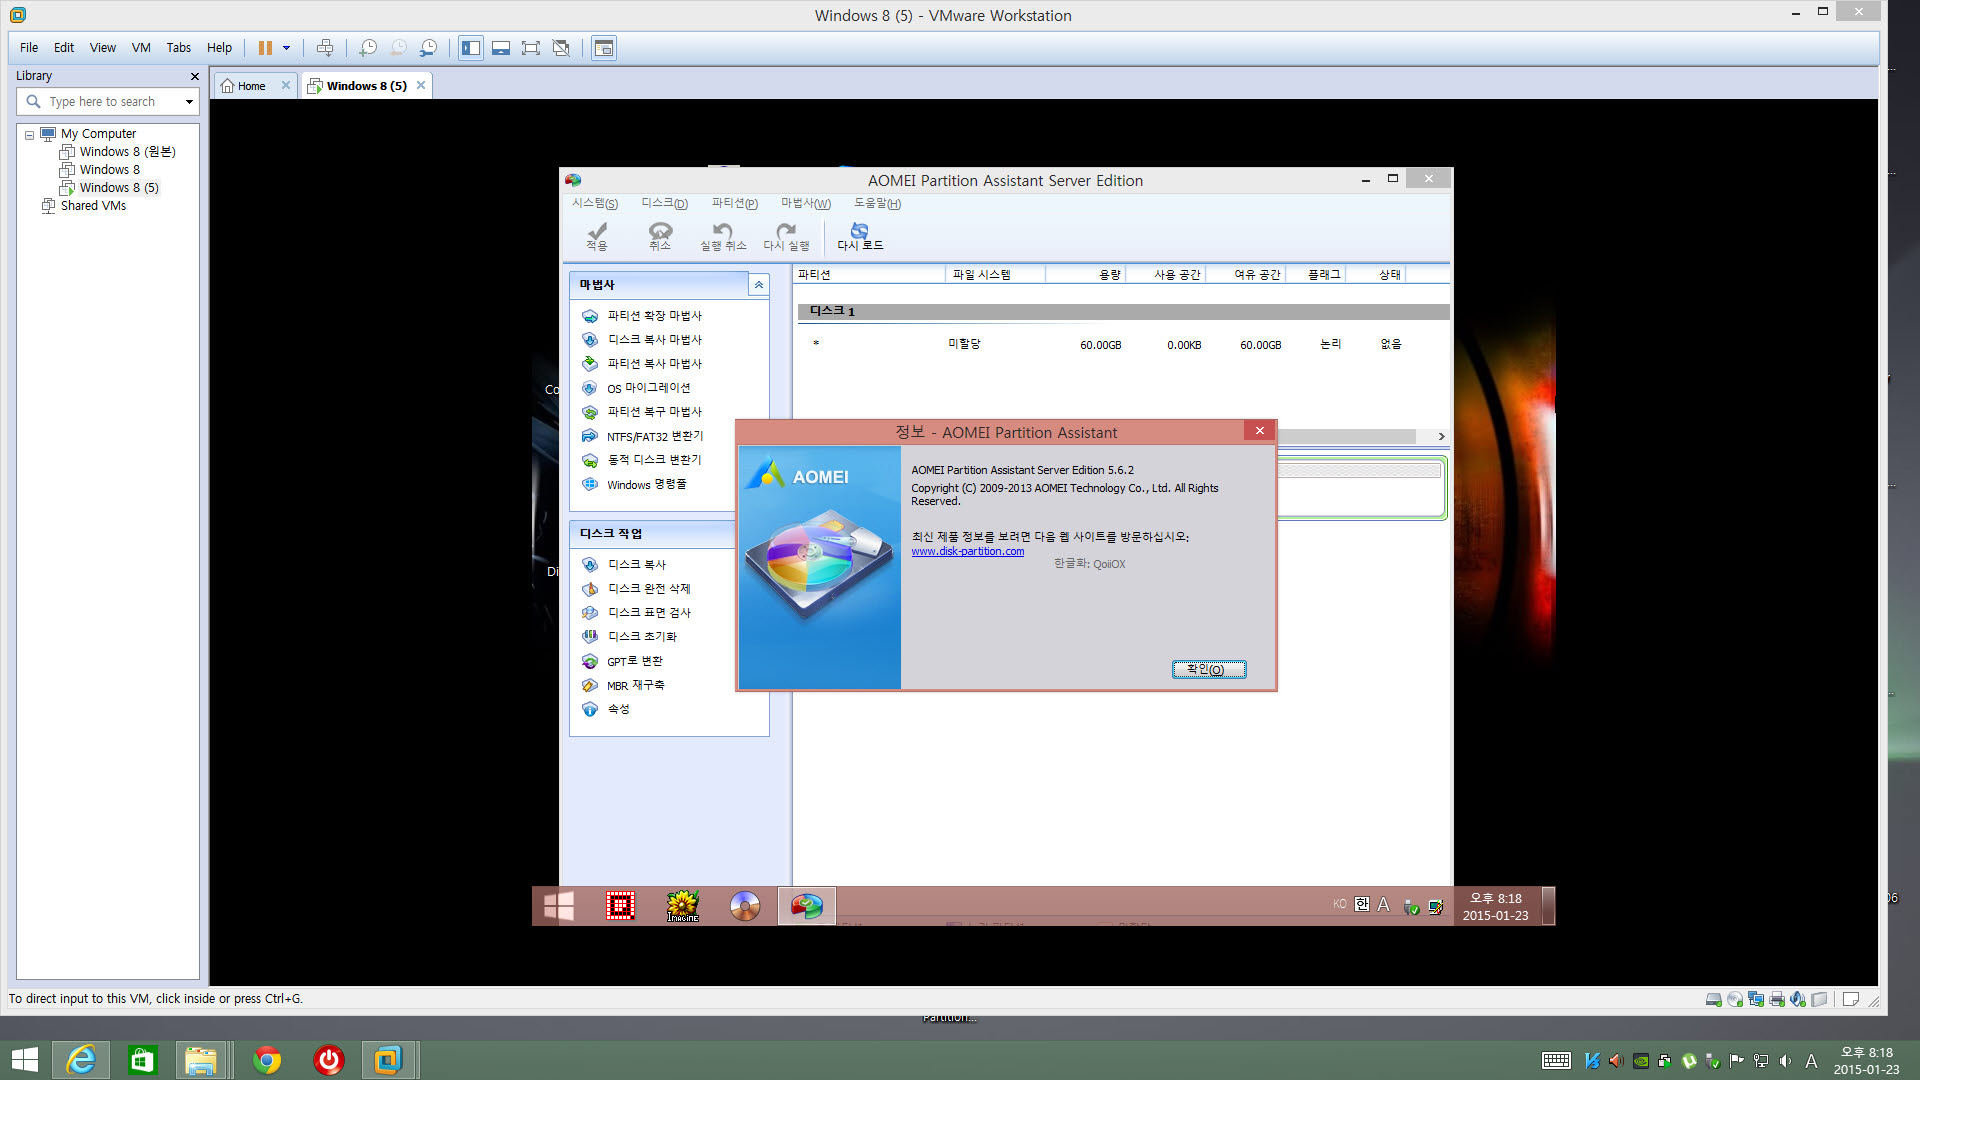Click the guest Windows Start button
This screenshot has height=1132, width=1964.
click(559, 906)
